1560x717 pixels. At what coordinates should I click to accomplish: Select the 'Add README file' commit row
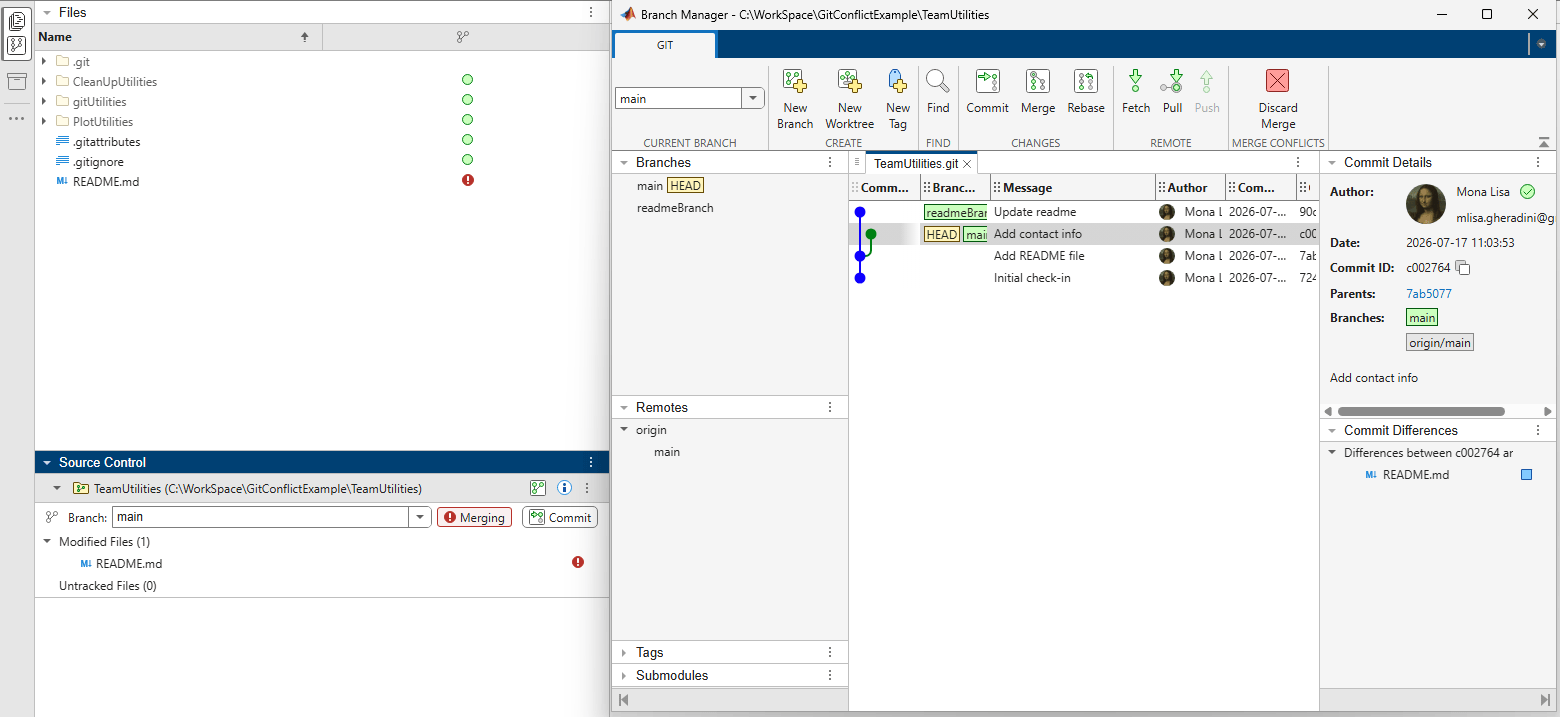1083,256
